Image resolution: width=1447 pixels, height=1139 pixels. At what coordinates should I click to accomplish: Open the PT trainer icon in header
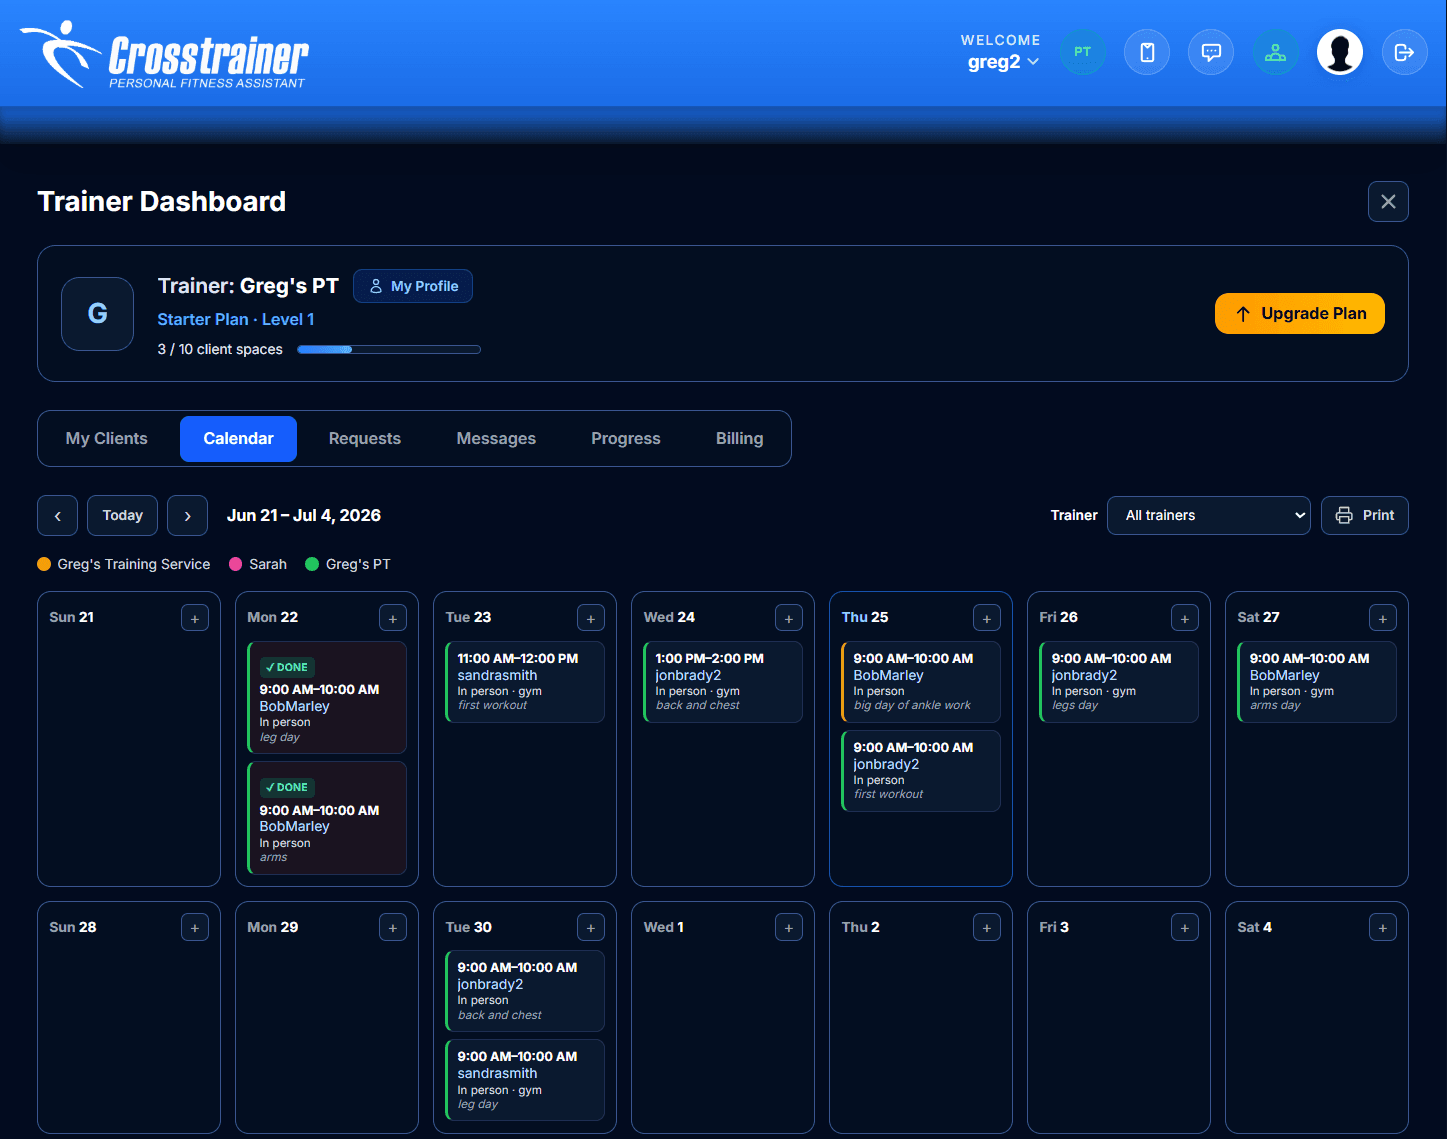point(1083,52)
